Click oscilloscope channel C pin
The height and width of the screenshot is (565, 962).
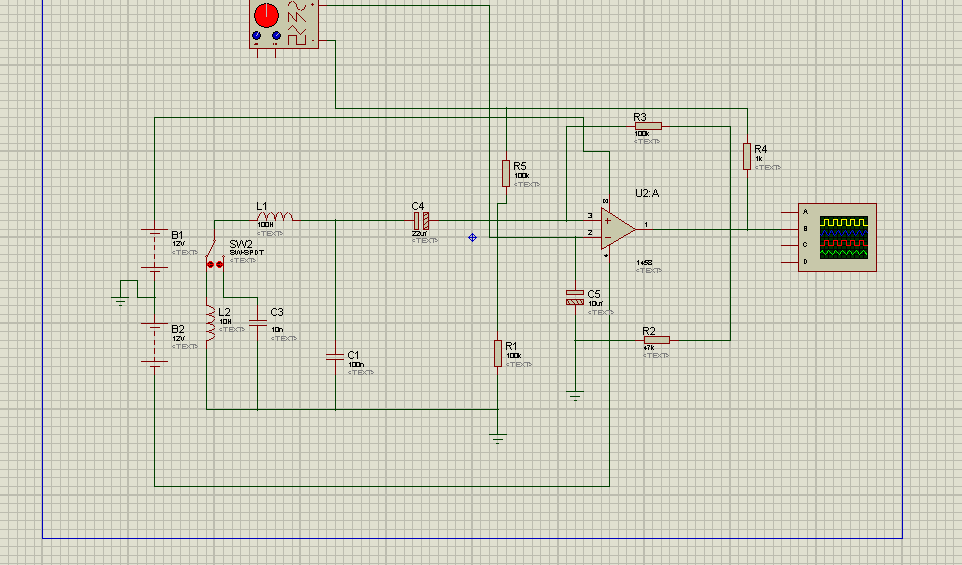(790, 245)
